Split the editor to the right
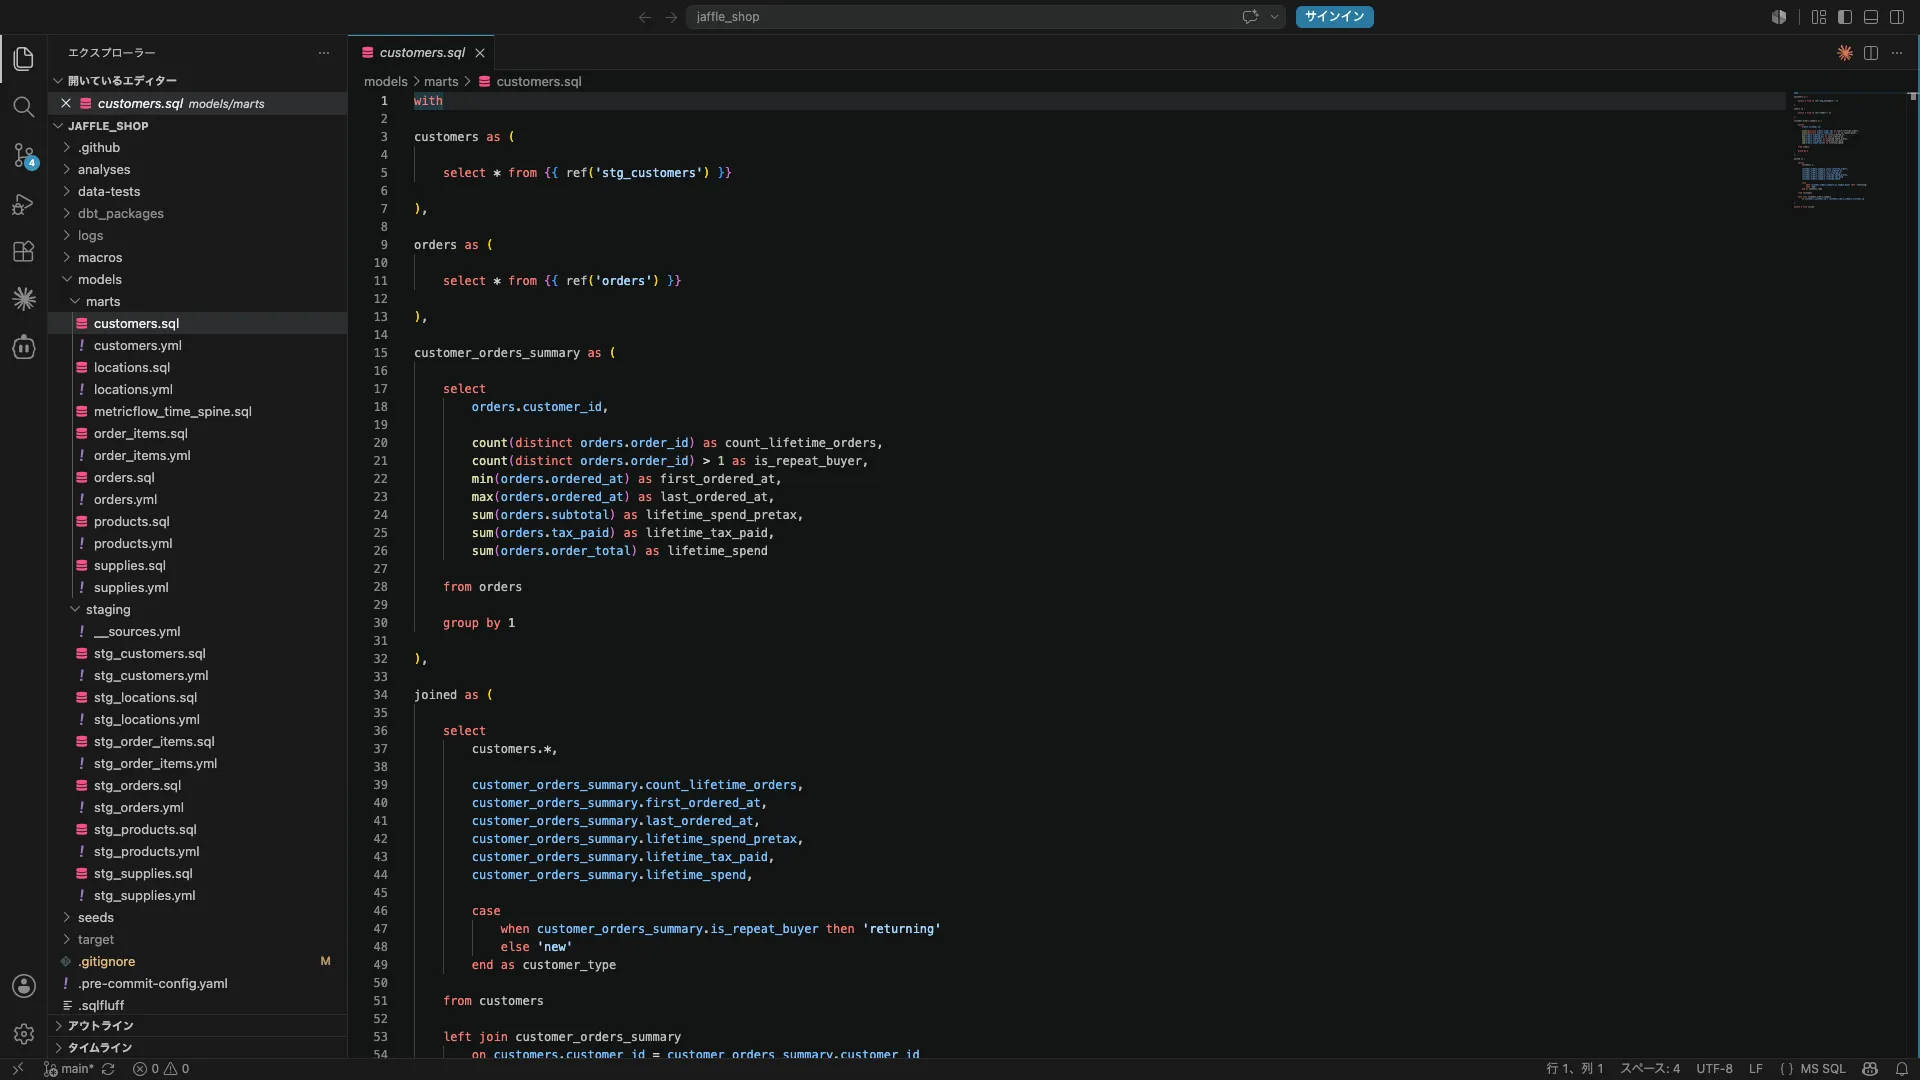Image resolution: width=1920 pixels, height=1080 pixels. point(1871,53)
